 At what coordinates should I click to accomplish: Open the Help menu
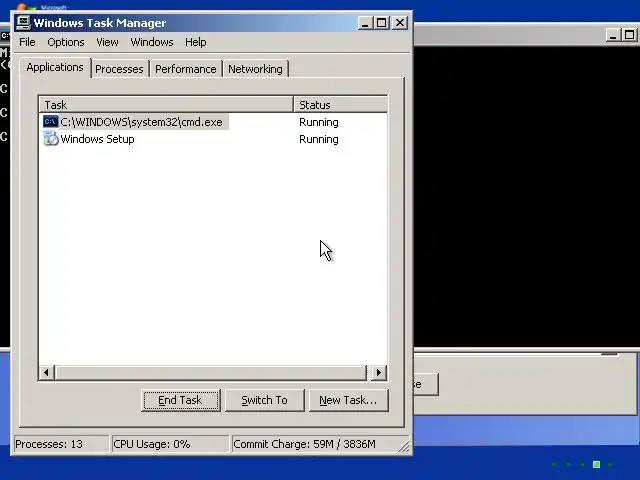(x=196, y=42)
